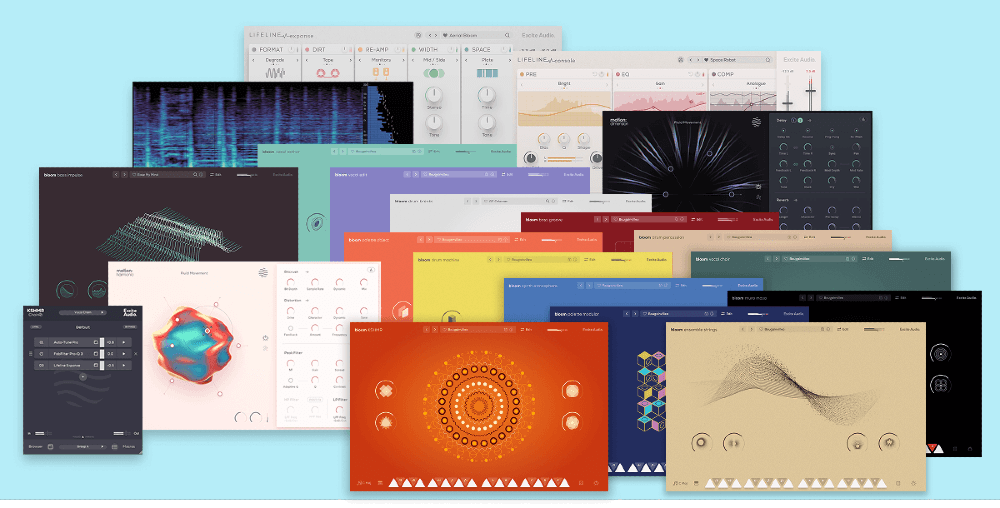Click Edit in bloom ensemble strings window
1000x508 pixels.
(x=842, y=330)
